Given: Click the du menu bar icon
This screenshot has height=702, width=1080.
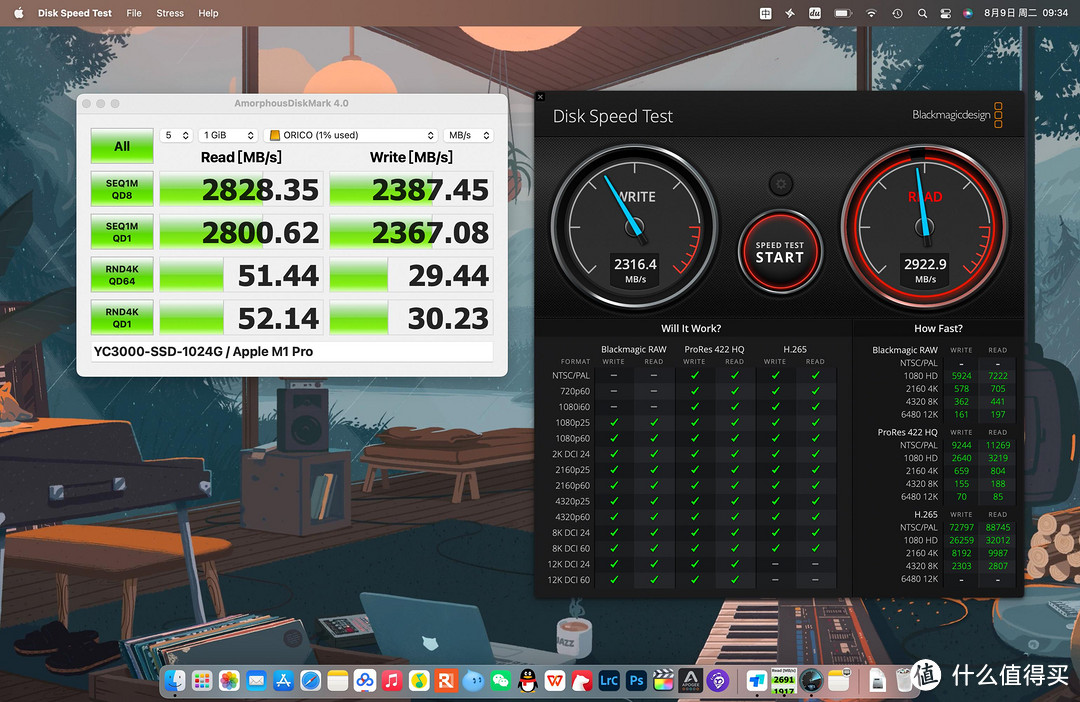Looking at the screenshot, I should coord(815,13).
